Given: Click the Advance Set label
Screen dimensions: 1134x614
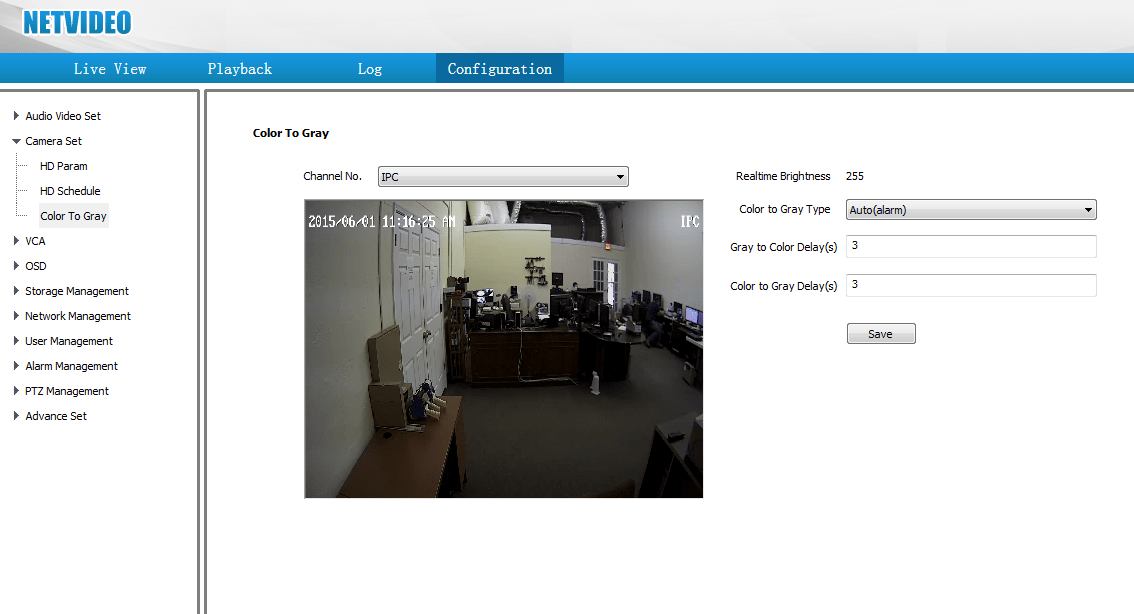Looking at the screenshot, I should (56, 416).
